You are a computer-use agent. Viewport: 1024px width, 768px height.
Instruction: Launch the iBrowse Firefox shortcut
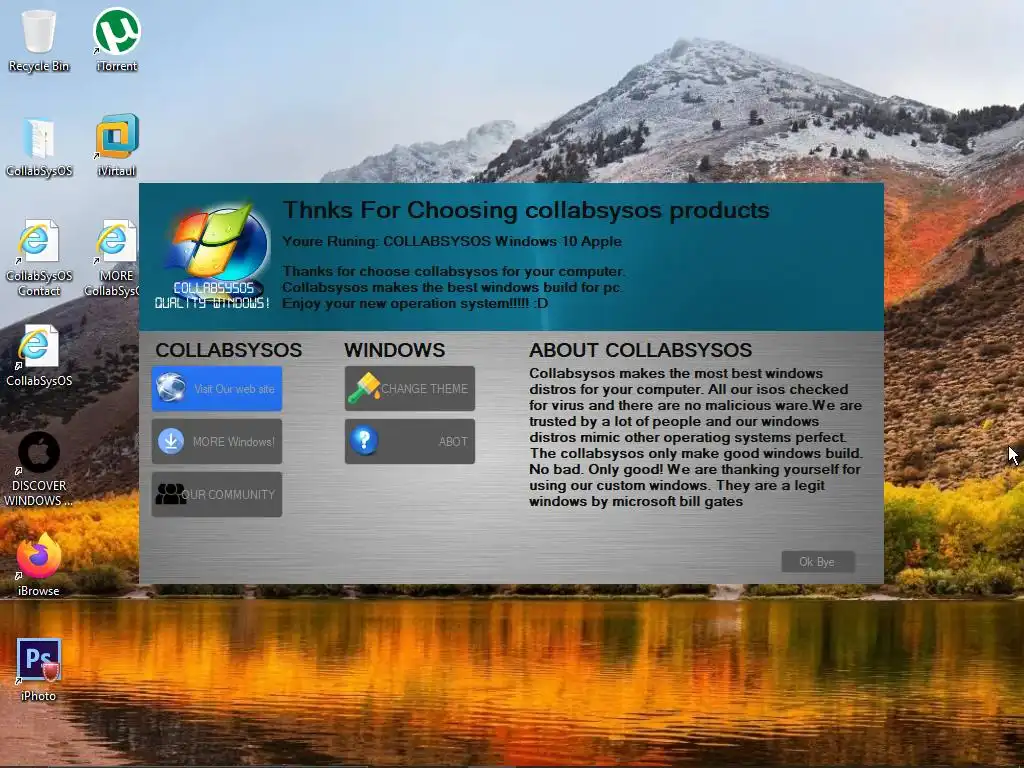[39, 564]
